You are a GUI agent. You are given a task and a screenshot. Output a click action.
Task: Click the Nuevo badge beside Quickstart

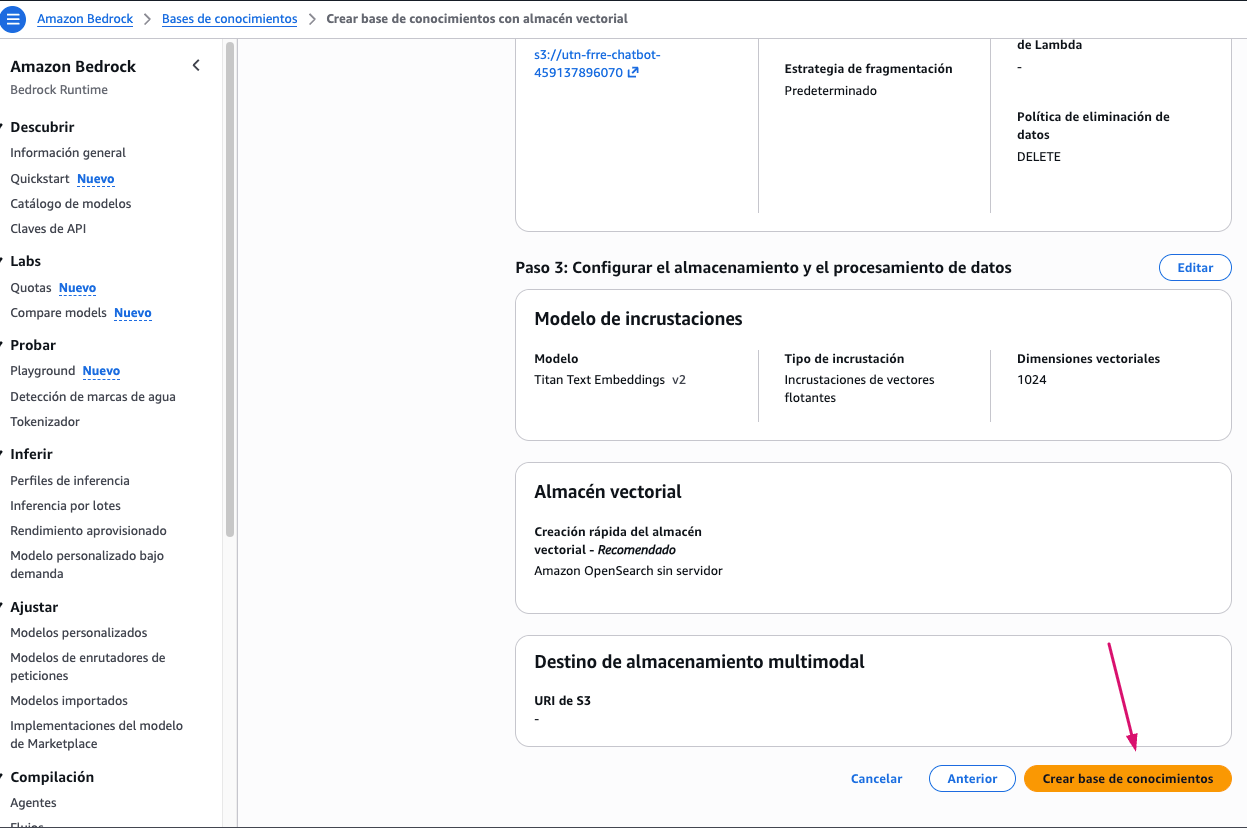point(96,179)
